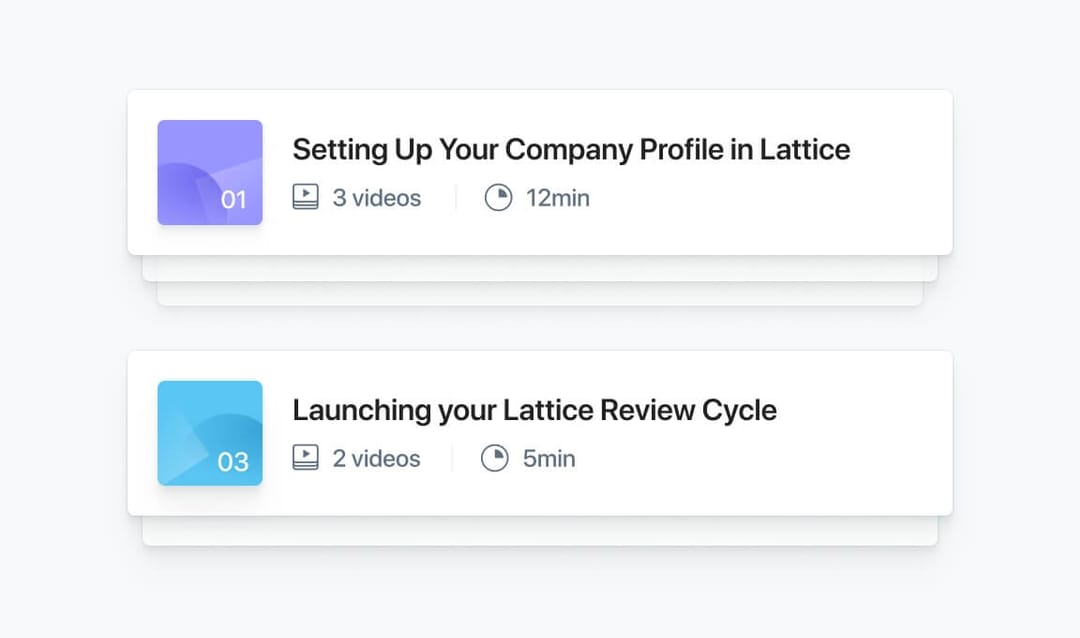Select the first course card
This screenshot has height=638, width=1080.
point(540,170)
